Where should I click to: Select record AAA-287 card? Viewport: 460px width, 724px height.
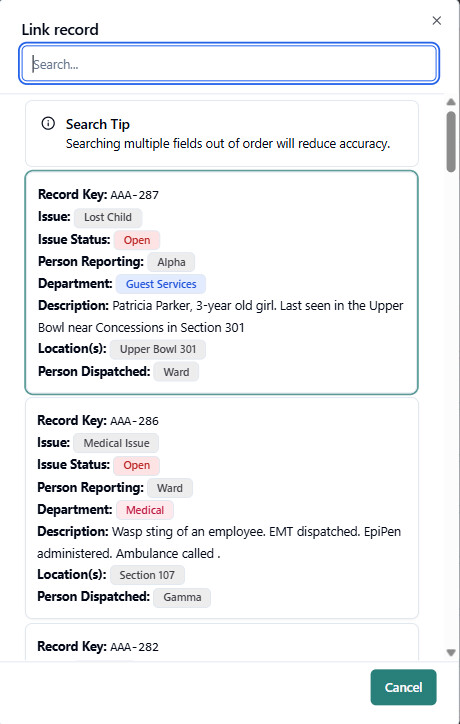222,283
